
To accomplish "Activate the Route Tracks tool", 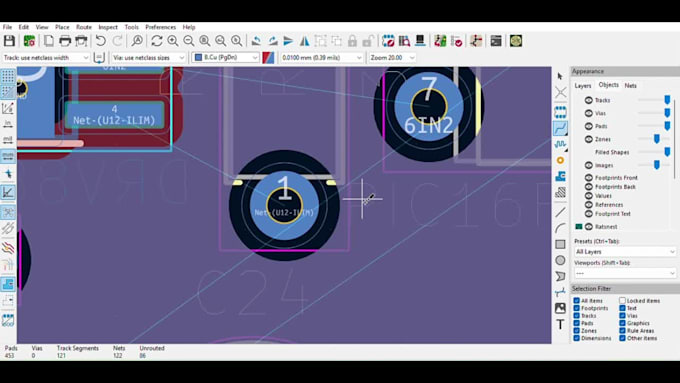I will click(x=560, y=128).
